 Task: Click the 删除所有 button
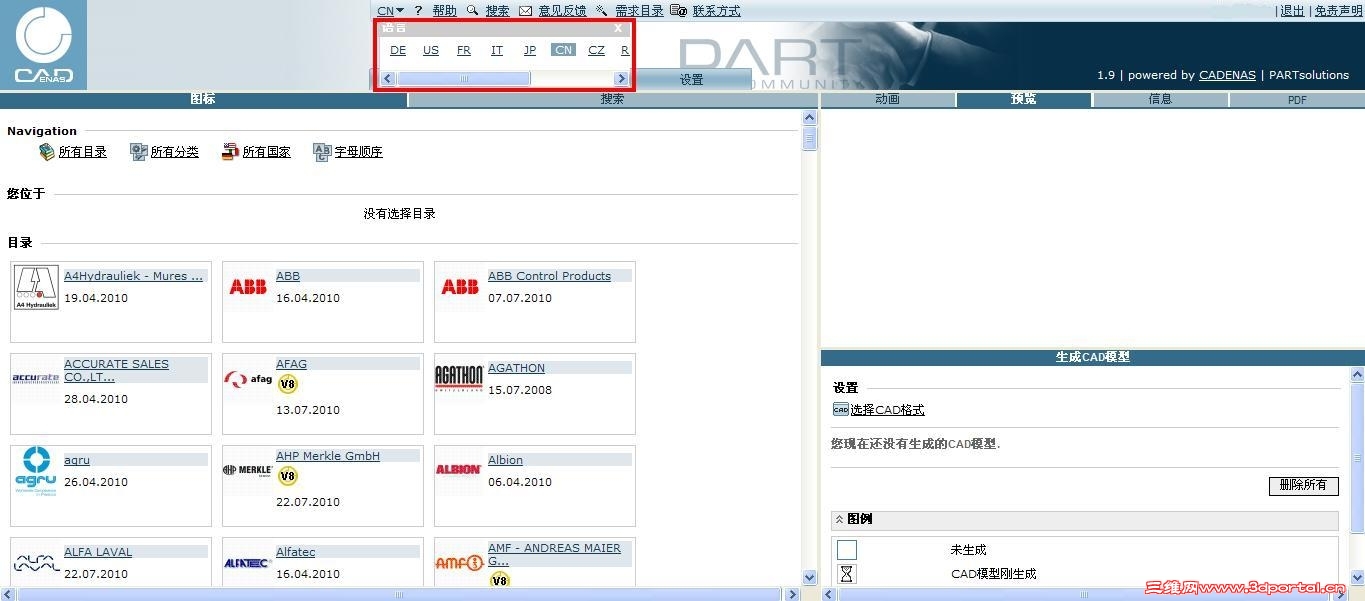[1303, 485]
